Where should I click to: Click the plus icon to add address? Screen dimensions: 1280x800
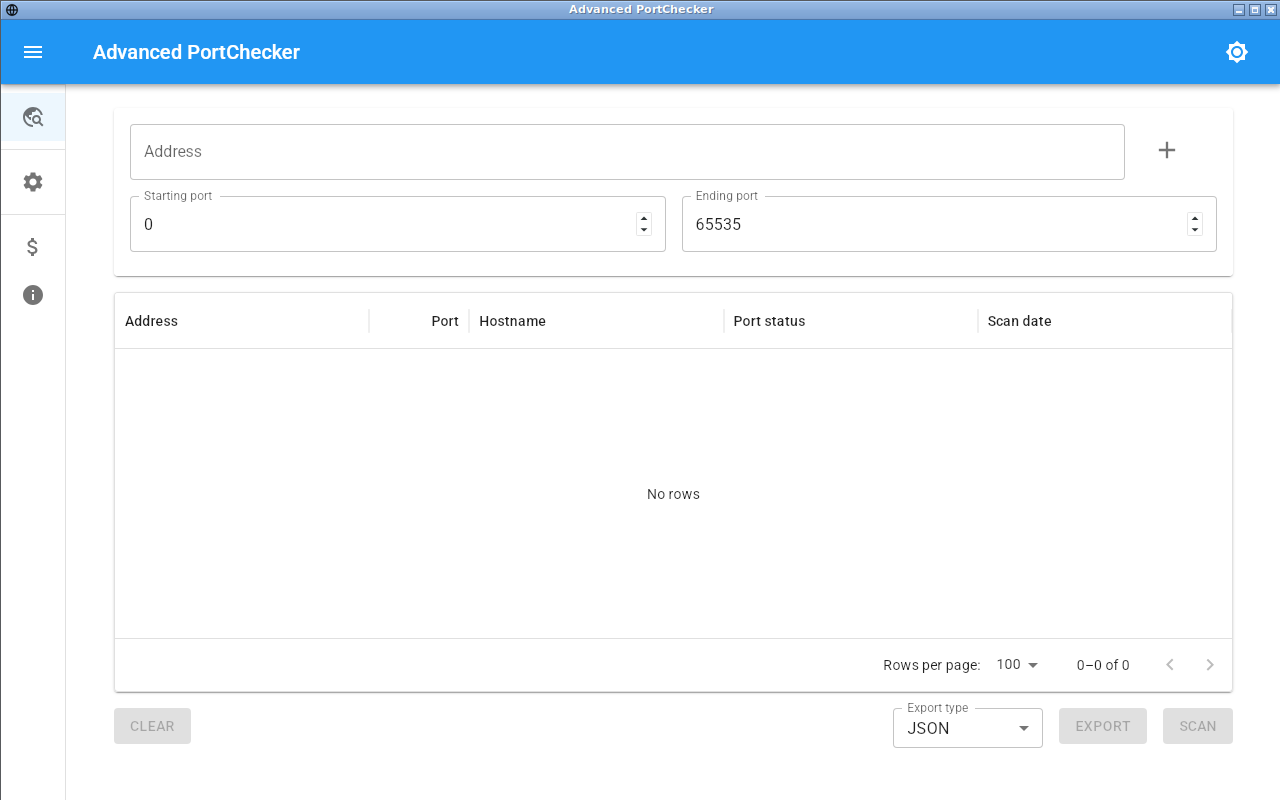pyautogui.click(x=1167, y=150)
